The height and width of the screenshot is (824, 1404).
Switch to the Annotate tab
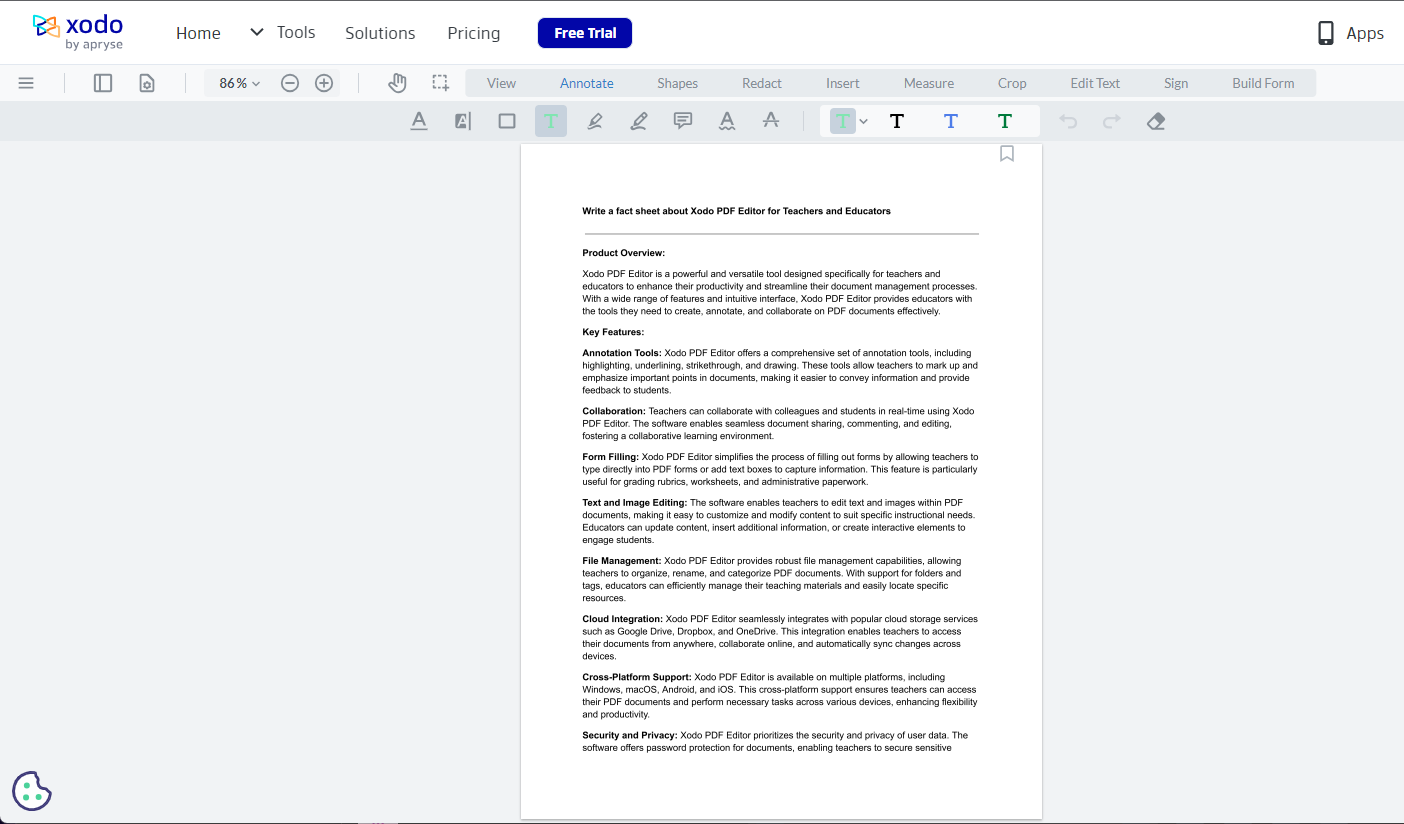pos(587,83)
